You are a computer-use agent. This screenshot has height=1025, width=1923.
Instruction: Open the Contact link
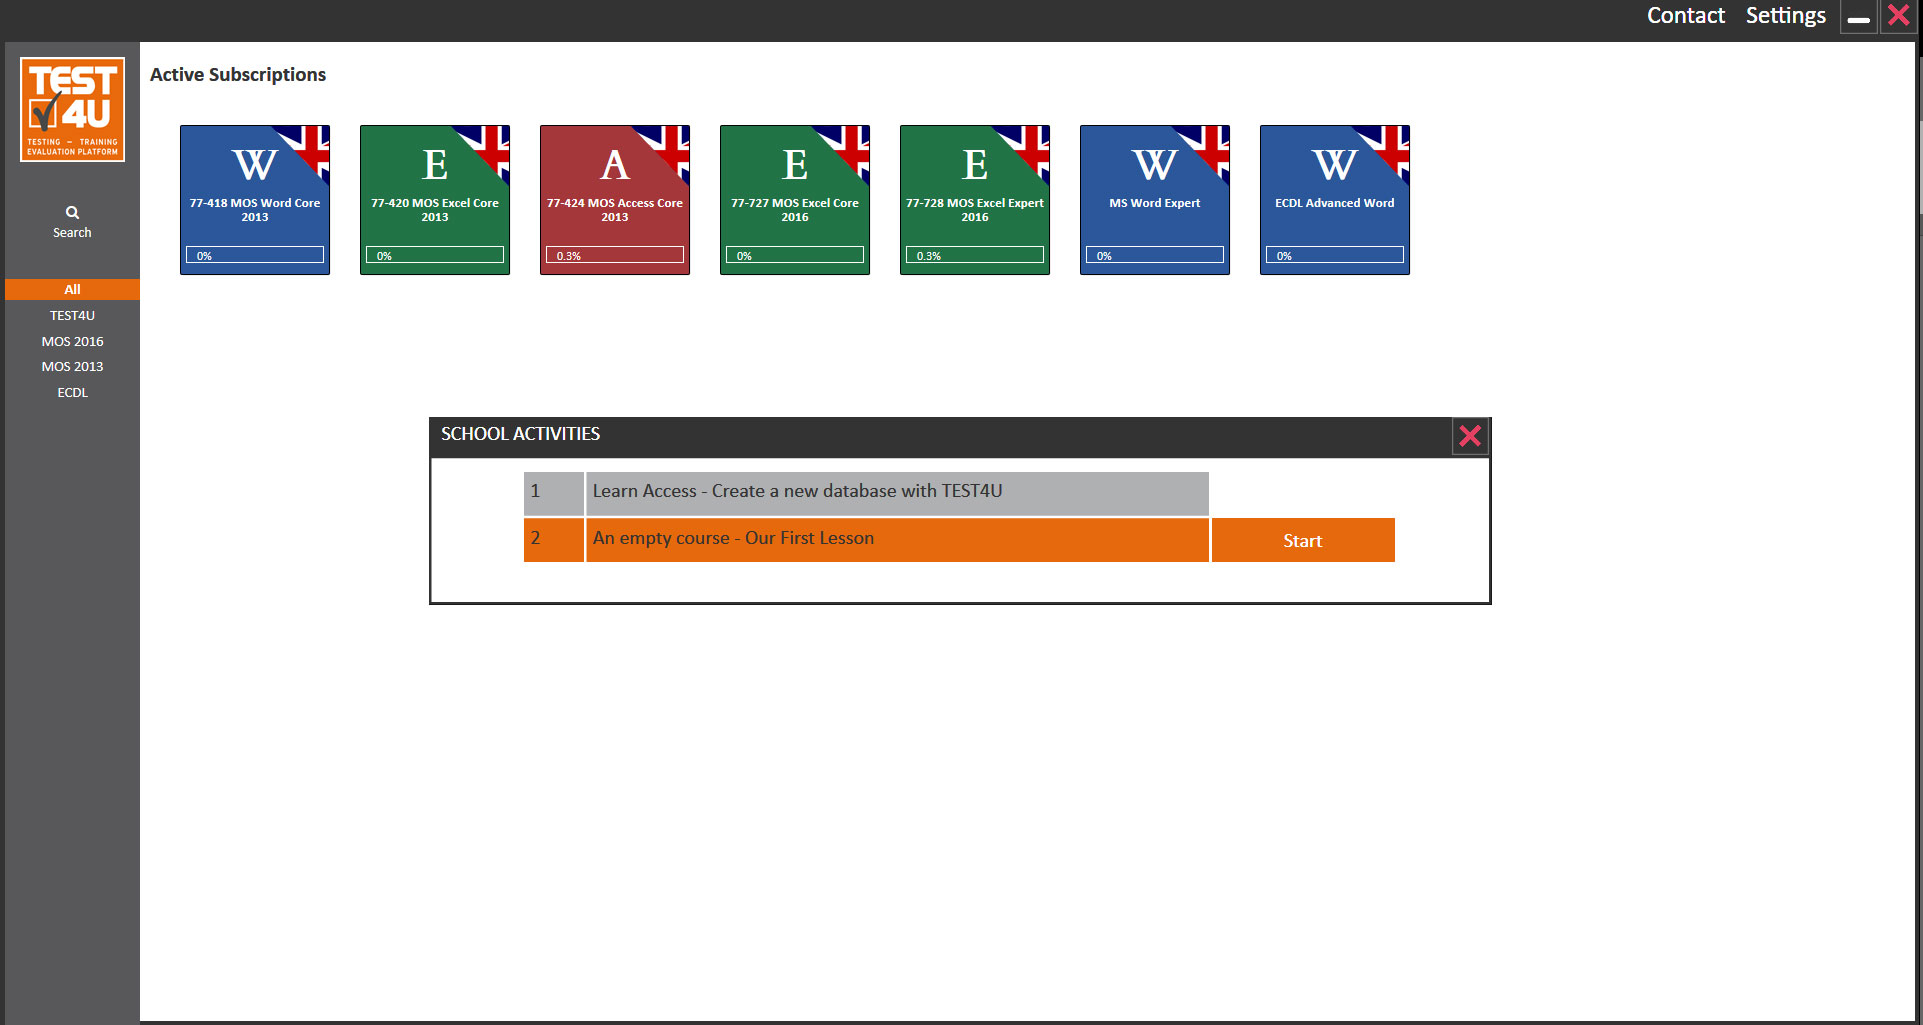pos(1686,16)
